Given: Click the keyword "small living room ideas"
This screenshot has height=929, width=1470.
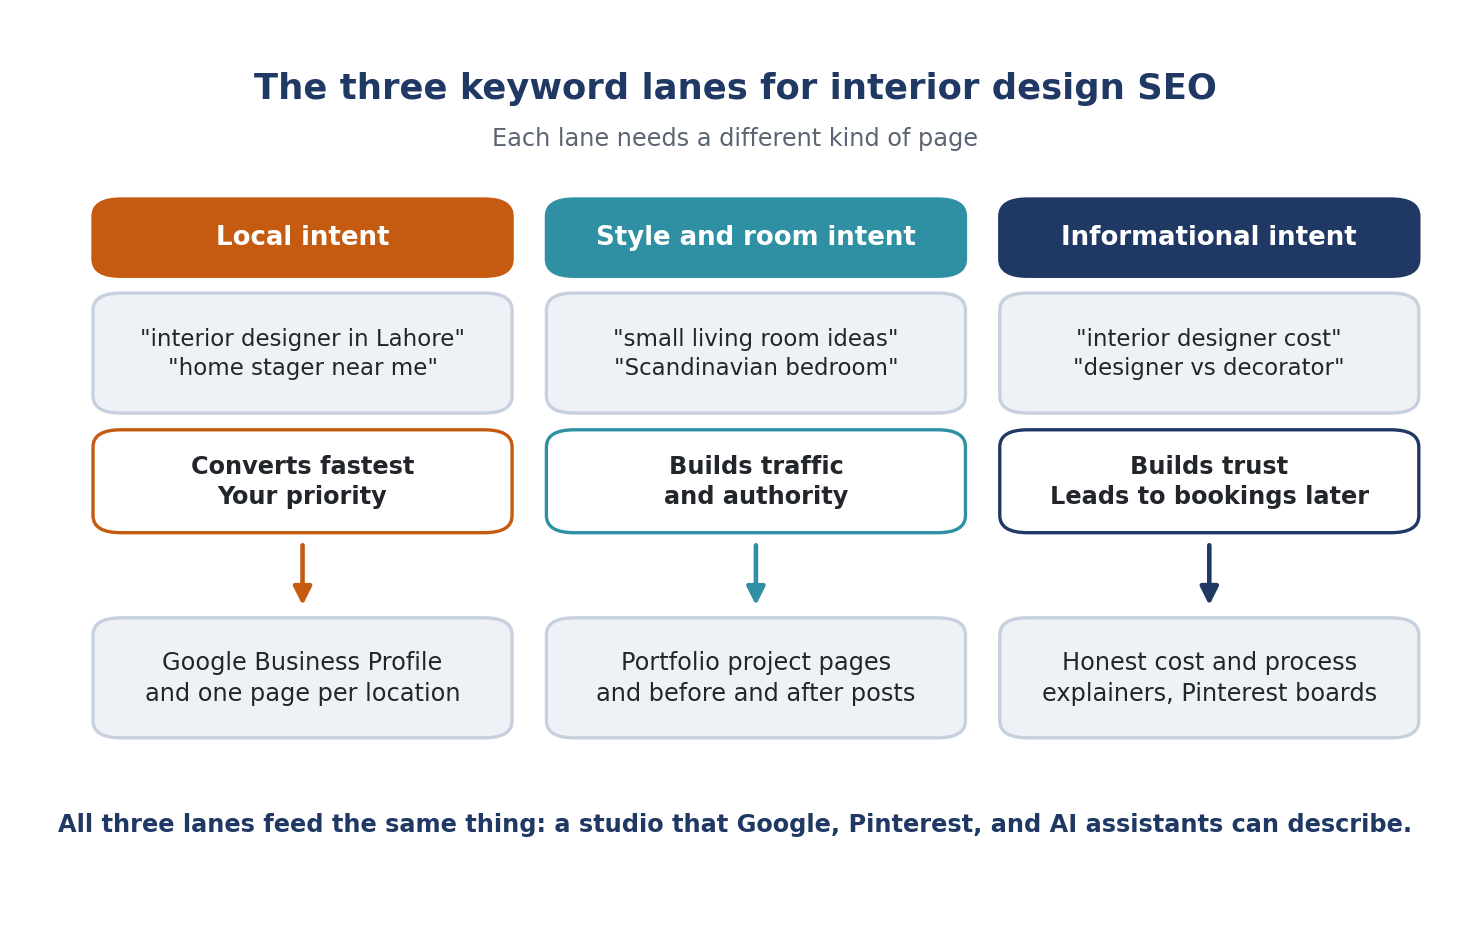Looking at the screenshot, I should coord(756,339).
